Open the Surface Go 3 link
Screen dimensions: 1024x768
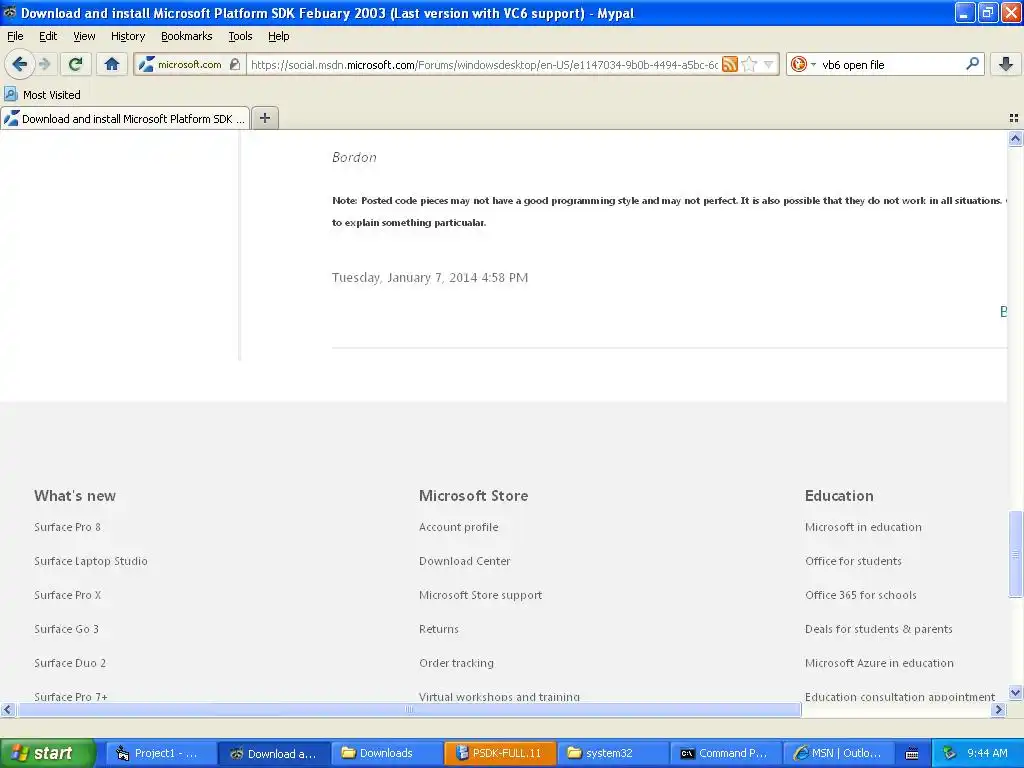66,629
